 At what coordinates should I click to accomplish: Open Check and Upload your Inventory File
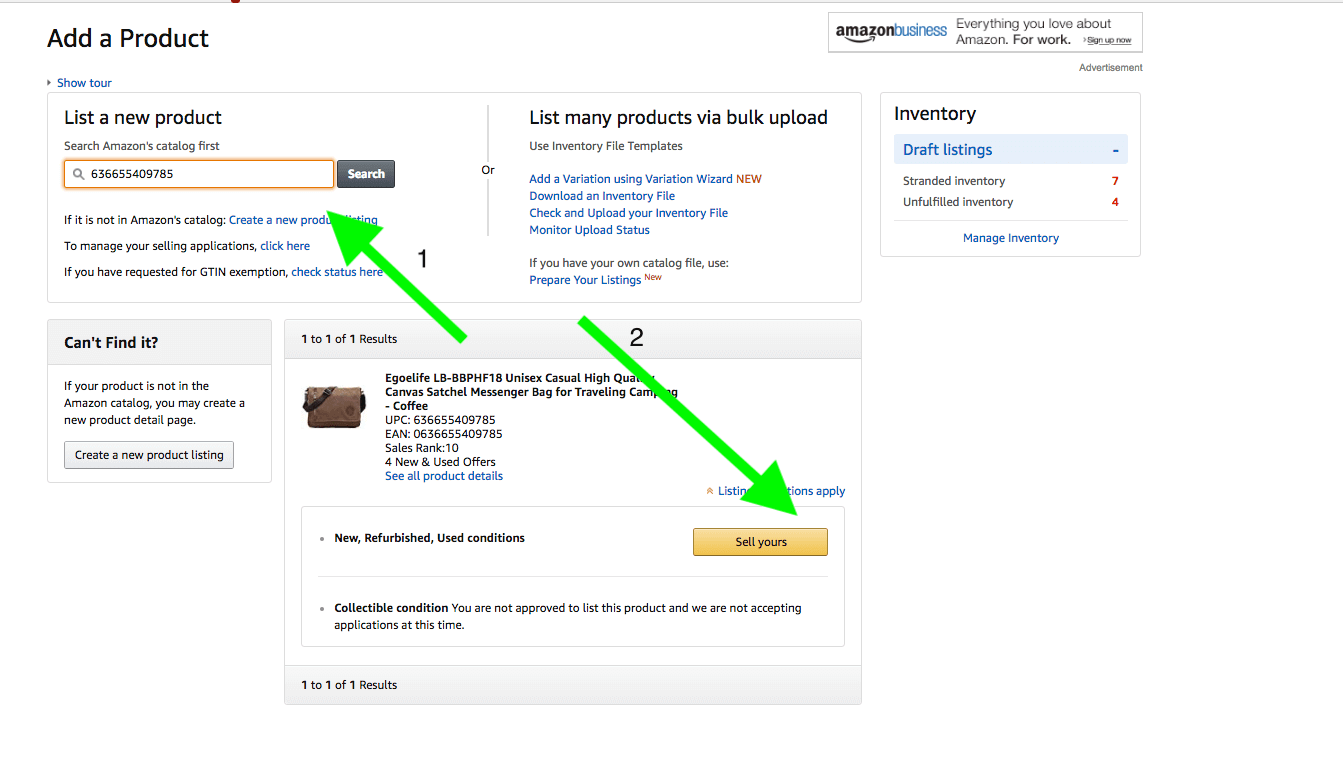(629, 213)
